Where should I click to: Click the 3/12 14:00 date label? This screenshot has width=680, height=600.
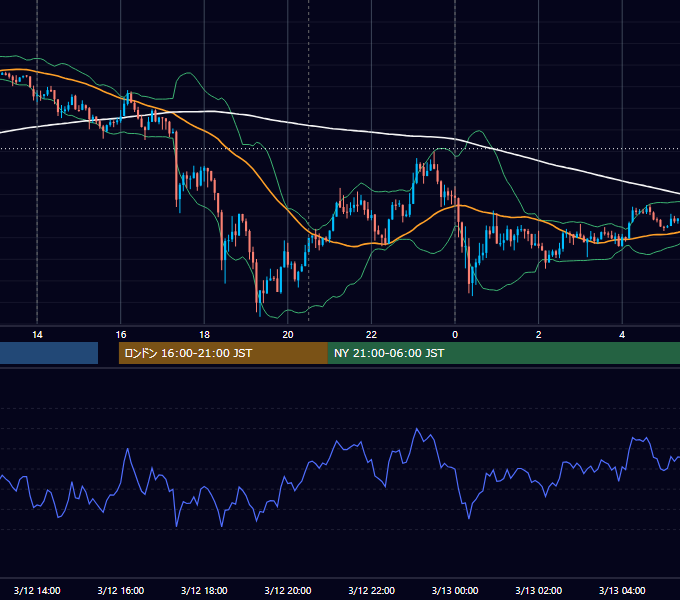click(x=37, y=590)
